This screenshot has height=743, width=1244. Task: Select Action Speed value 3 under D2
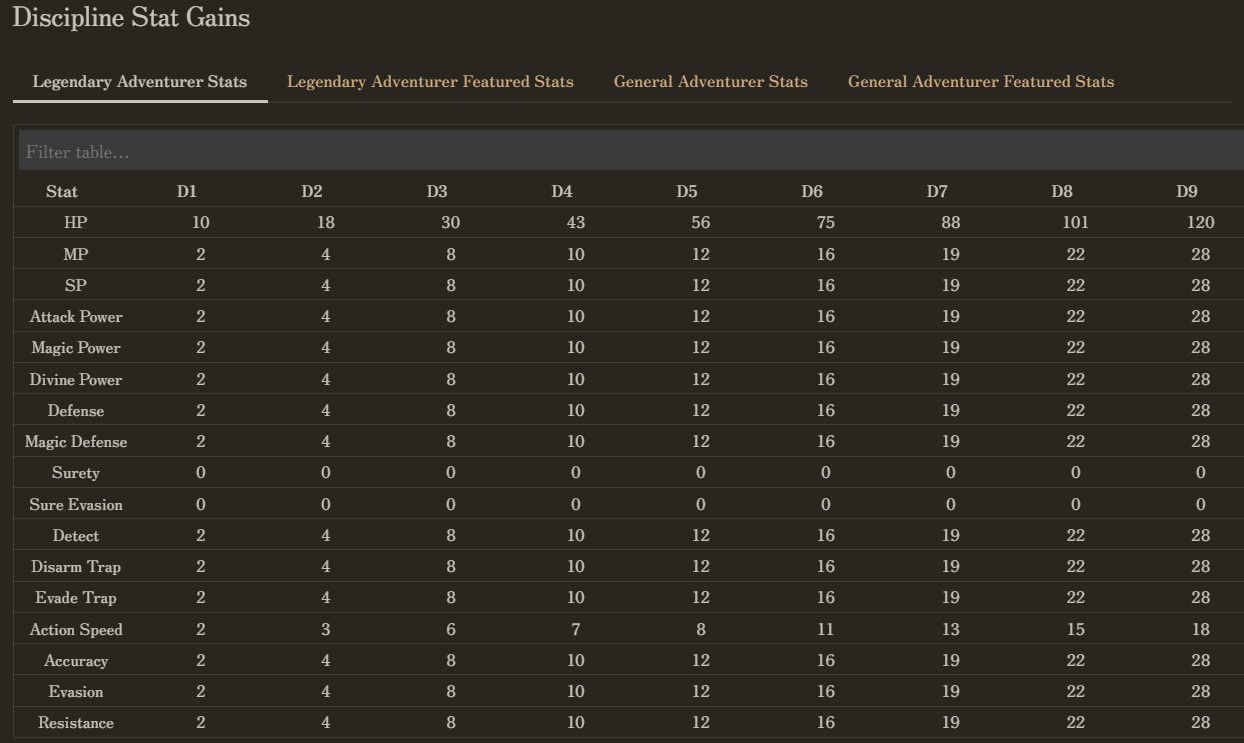tap(326, 630)
